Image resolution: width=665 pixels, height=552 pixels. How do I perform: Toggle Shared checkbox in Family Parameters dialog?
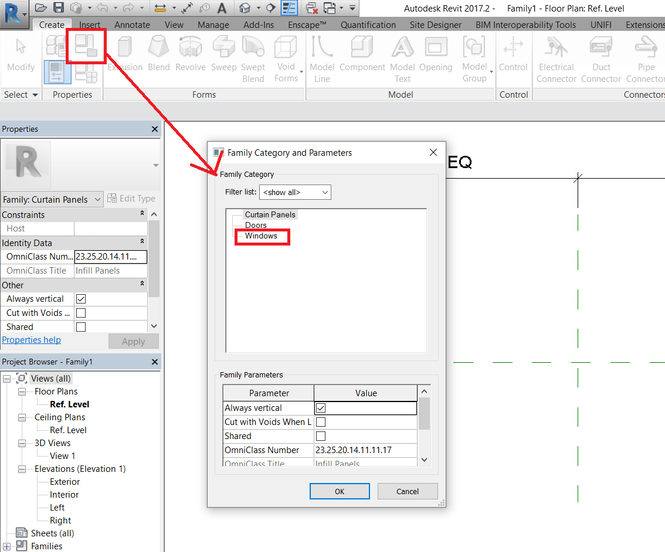[321, 436]
